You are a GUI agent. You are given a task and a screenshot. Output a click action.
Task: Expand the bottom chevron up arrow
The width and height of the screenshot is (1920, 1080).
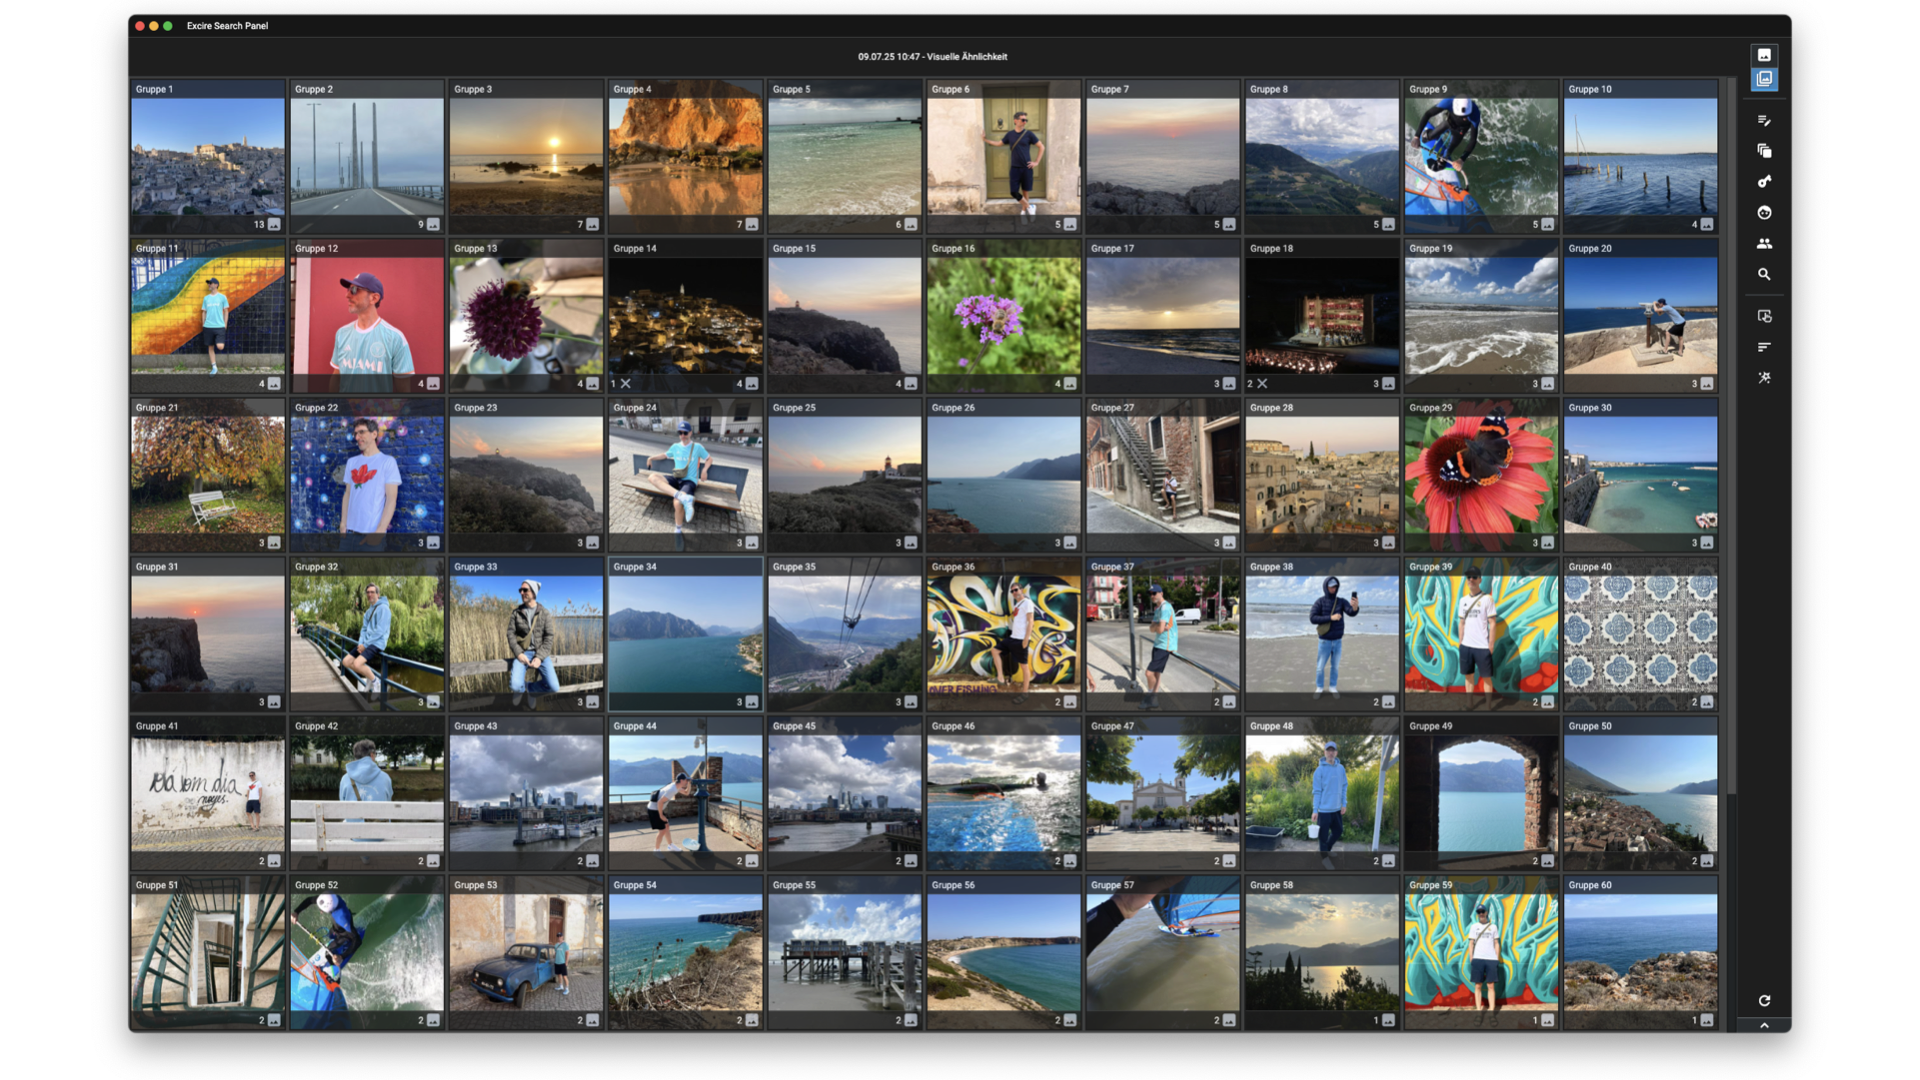coord(1764,1025)
